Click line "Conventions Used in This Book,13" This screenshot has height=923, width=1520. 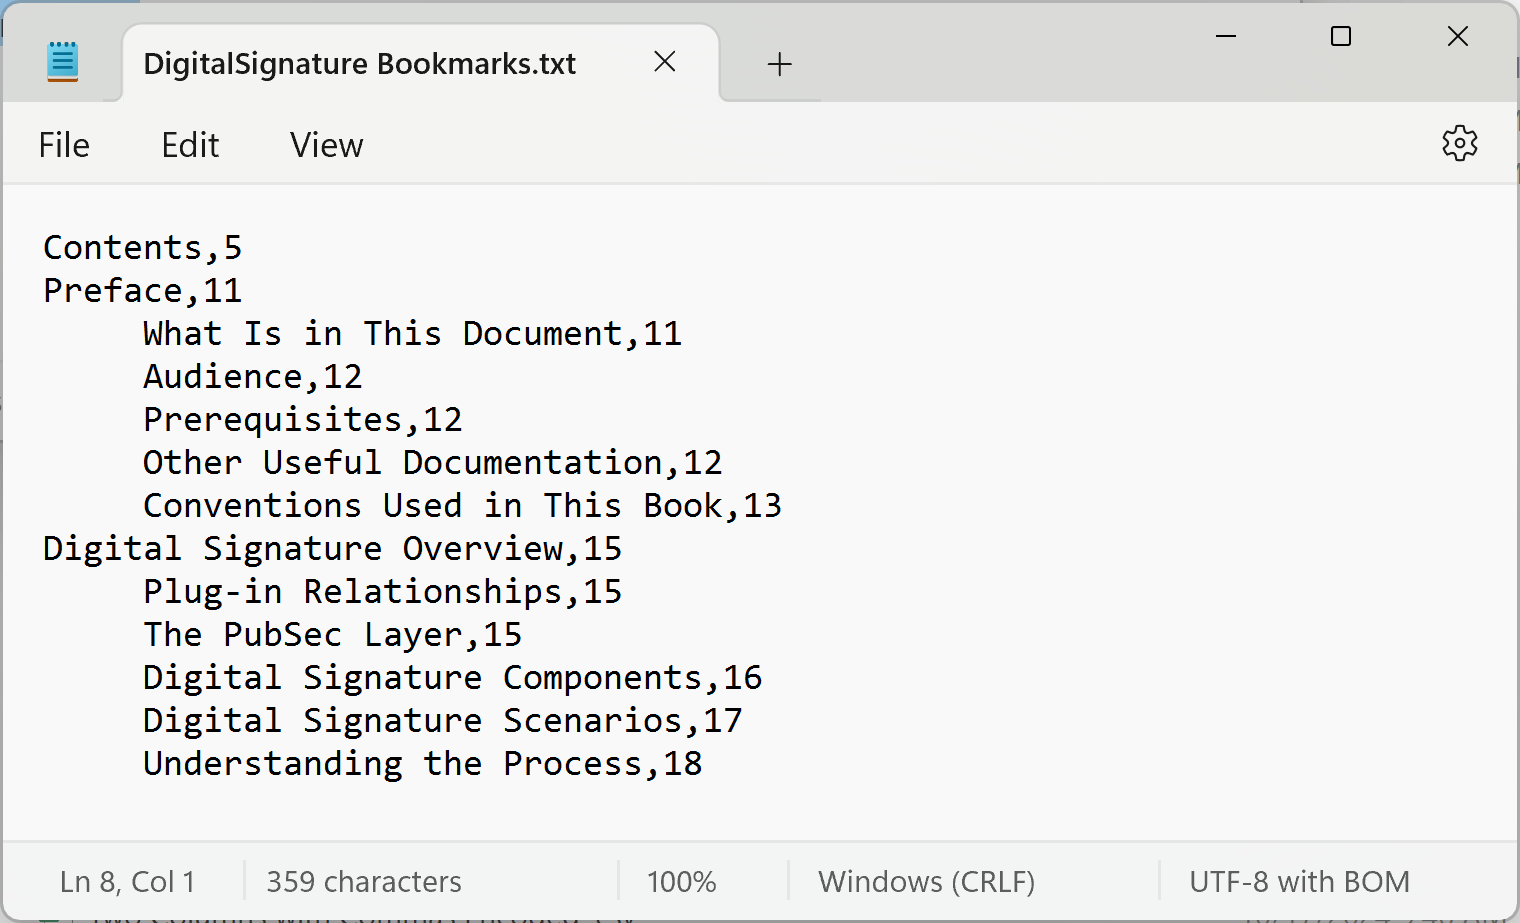(x=462, y=505)
